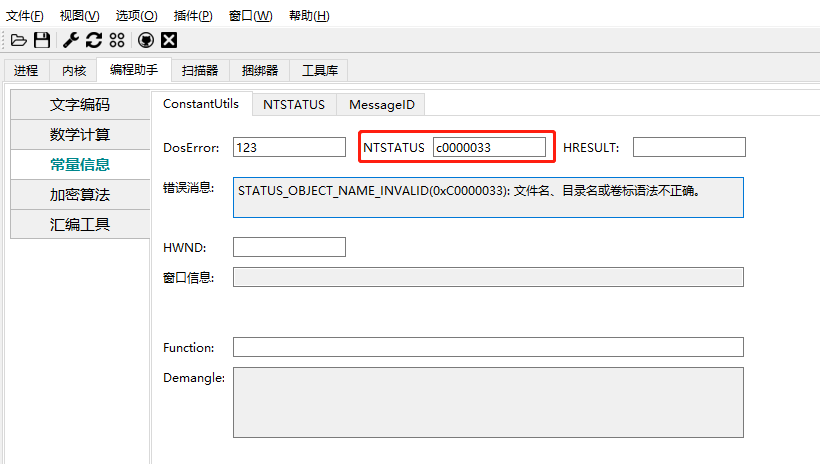
Task: Switch to the NTSTATUS sub-tab
Action: pyautogui.click(x=294, y=105)
